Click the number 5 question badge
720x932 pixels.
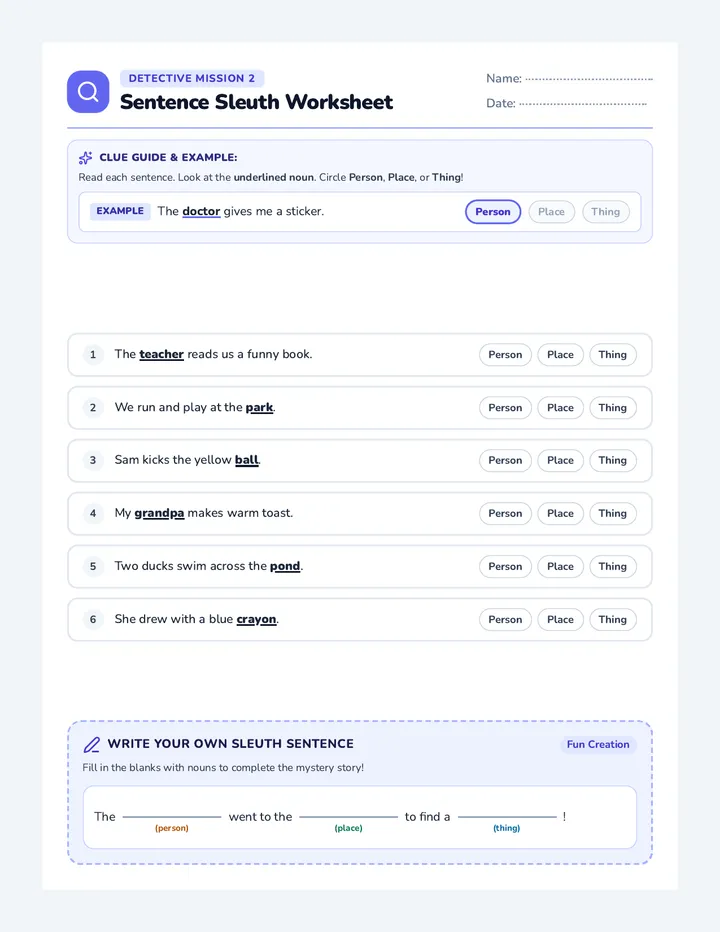(93, 566)
